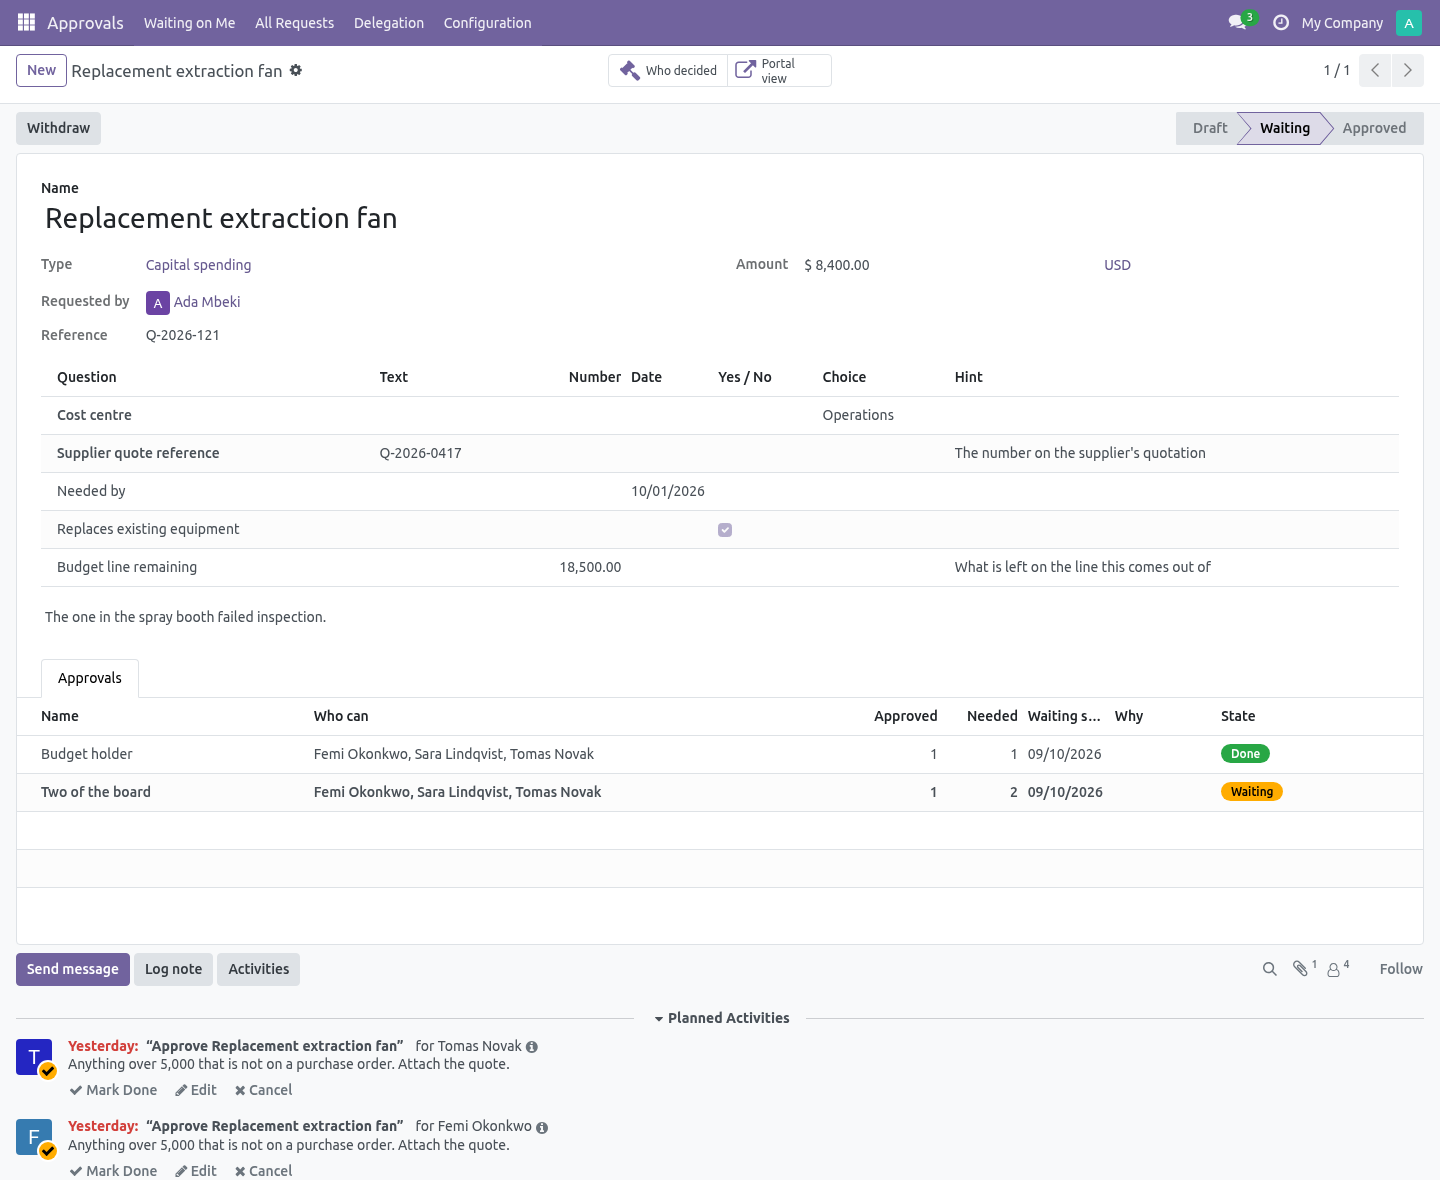The width and height of the screenshot is (1440, 1180).
Task: Search messages with the magnifier icon
Action: 1270,969
